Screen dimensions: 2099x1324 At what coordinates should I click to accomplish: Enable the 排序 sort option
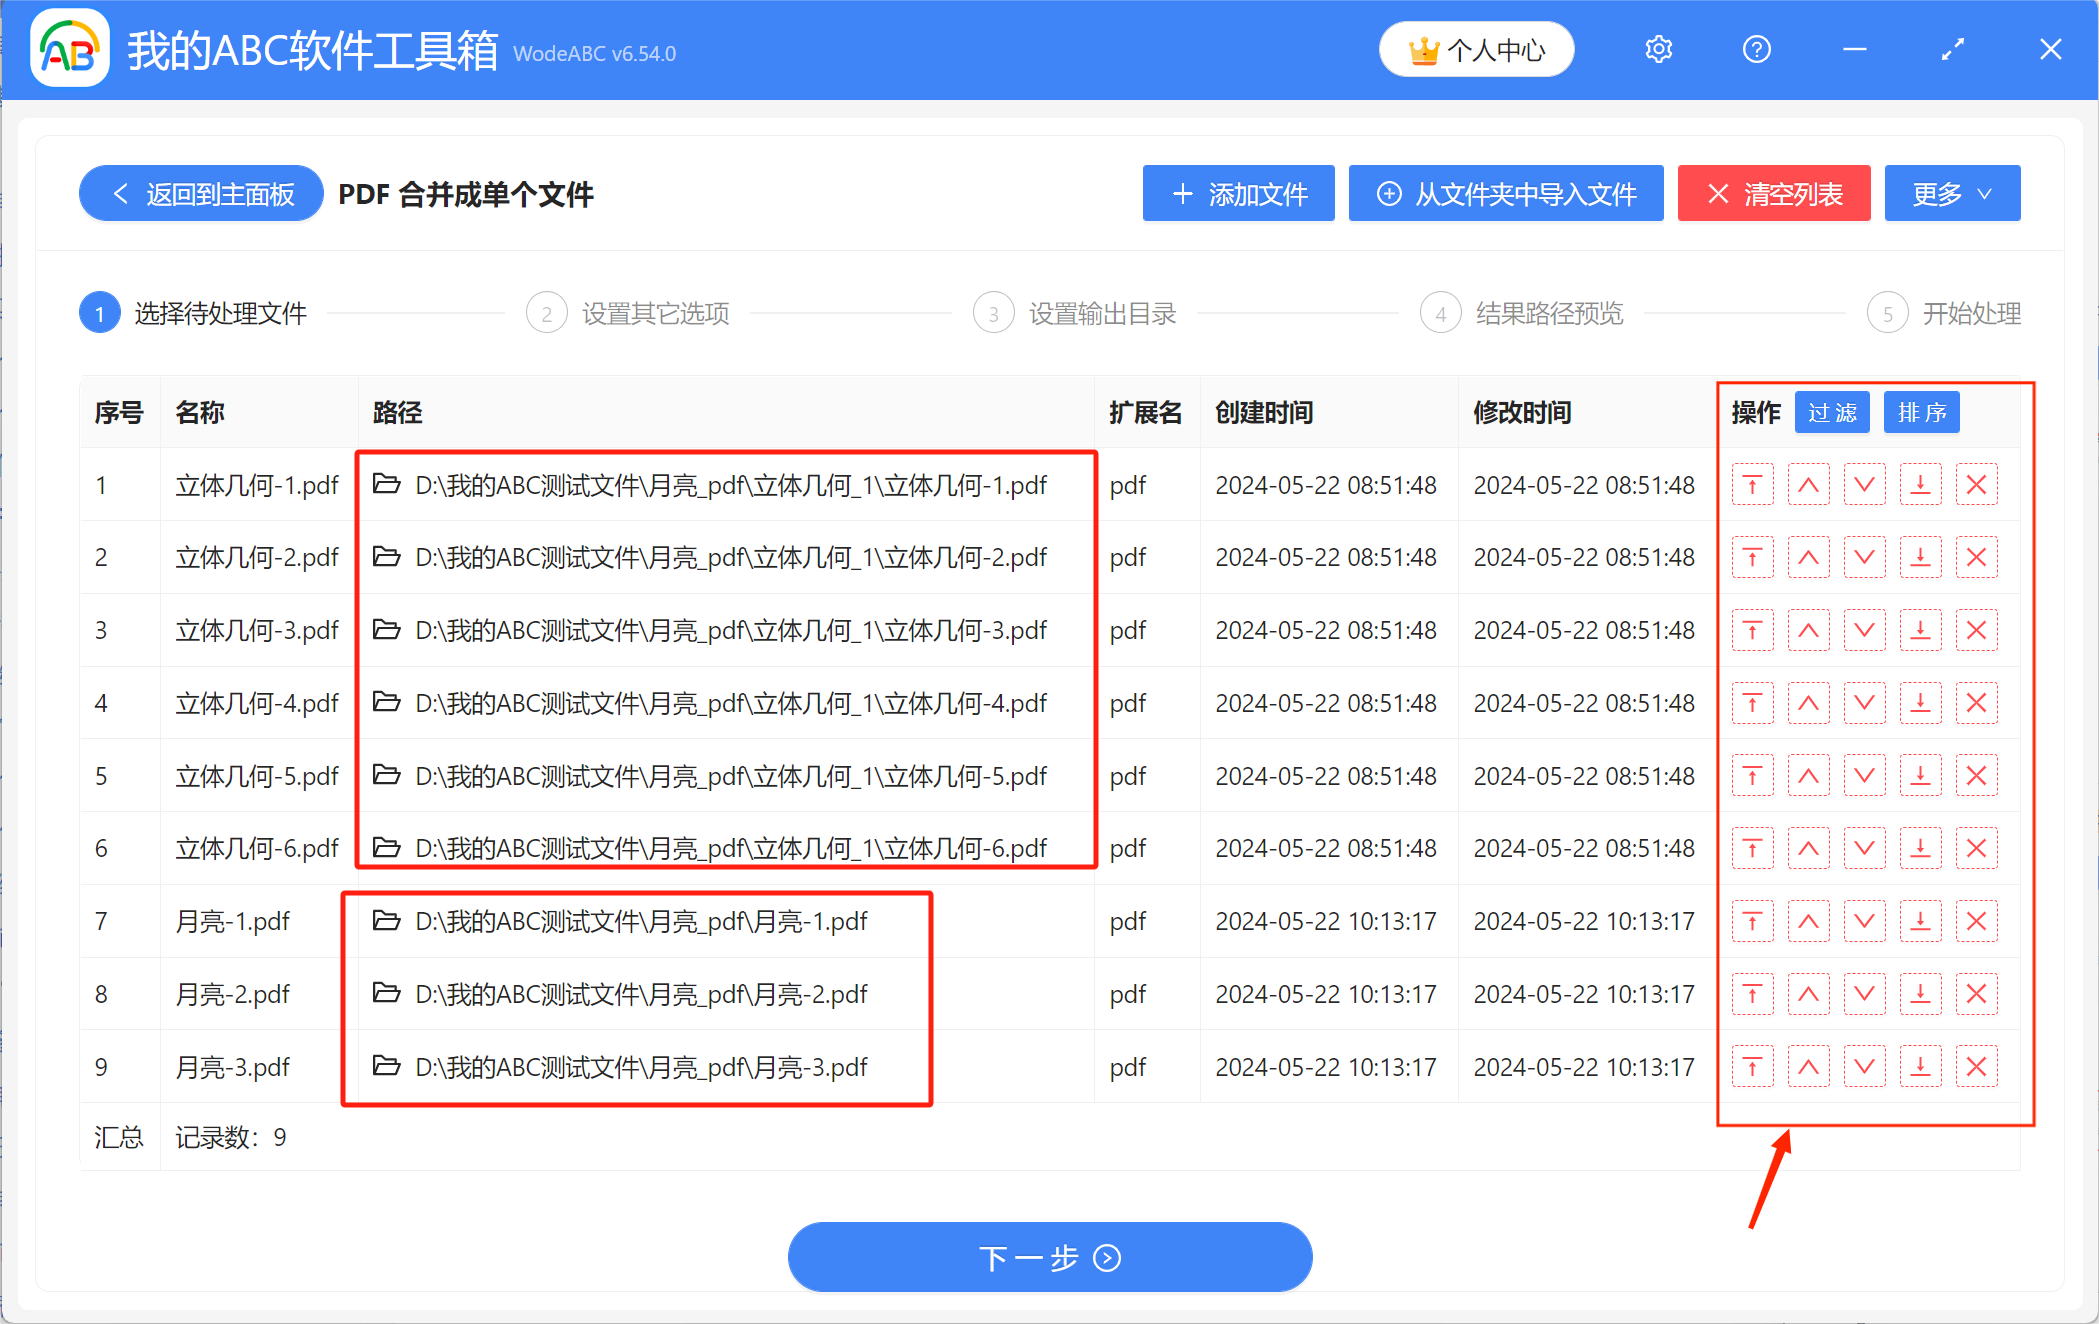coord(1921,411)
